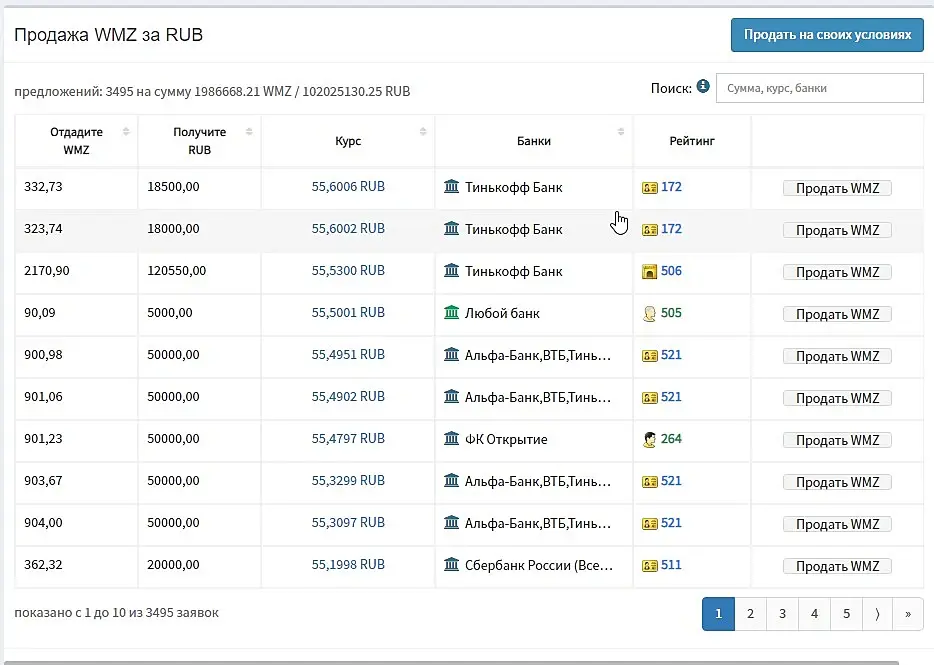Click bank icon in the 903,67 WMZ row
The width and height of the screenshot is (934, 665).
click(452, 480)
